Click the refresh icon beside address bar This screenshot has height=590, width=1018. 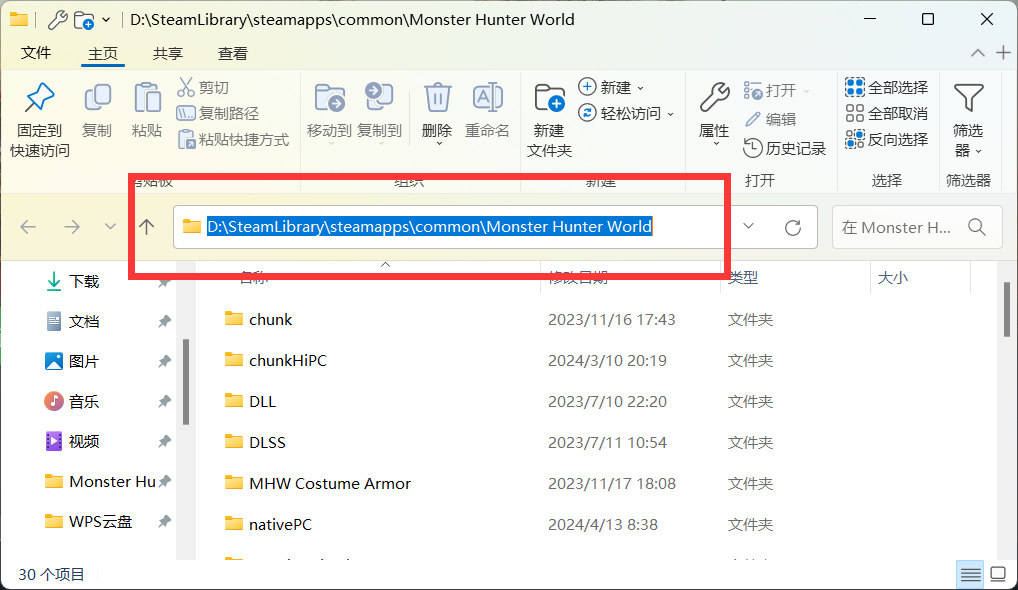click(x=793, y=228)
